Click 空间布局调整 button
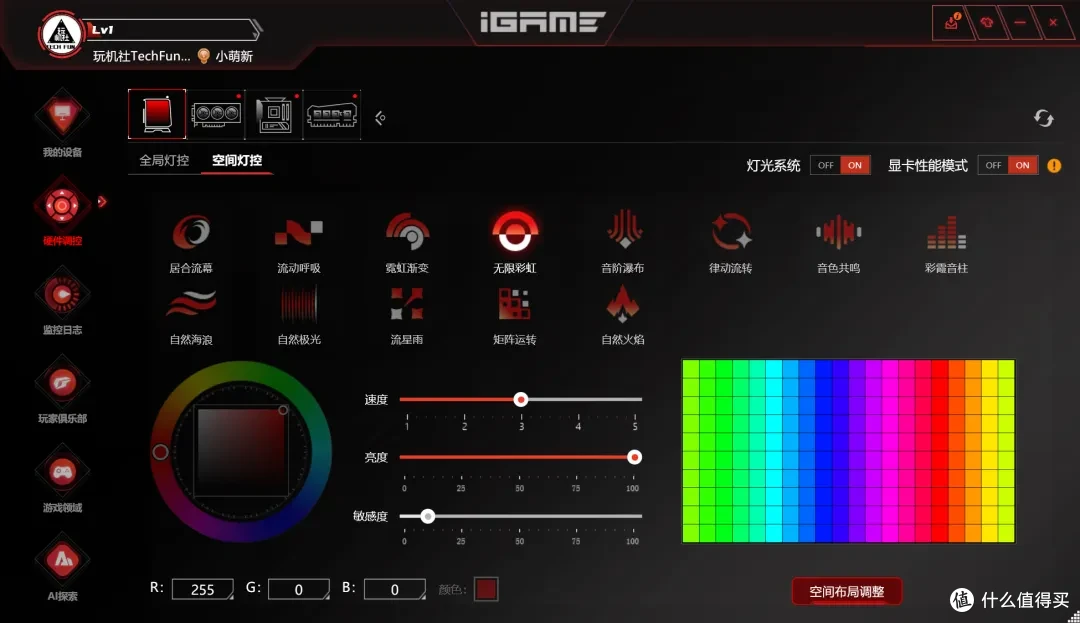This screenshot has width=1080, height=623. 847,591
